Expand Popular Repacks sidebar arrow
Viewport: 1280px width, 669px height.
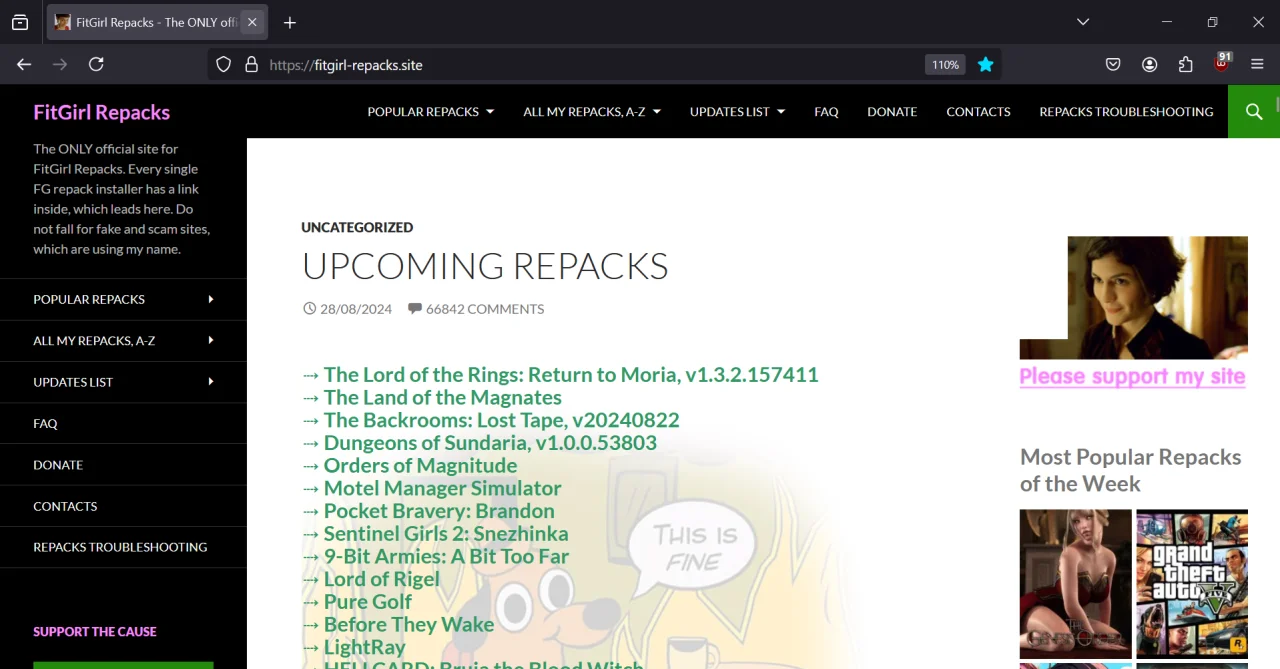[211, 299]
